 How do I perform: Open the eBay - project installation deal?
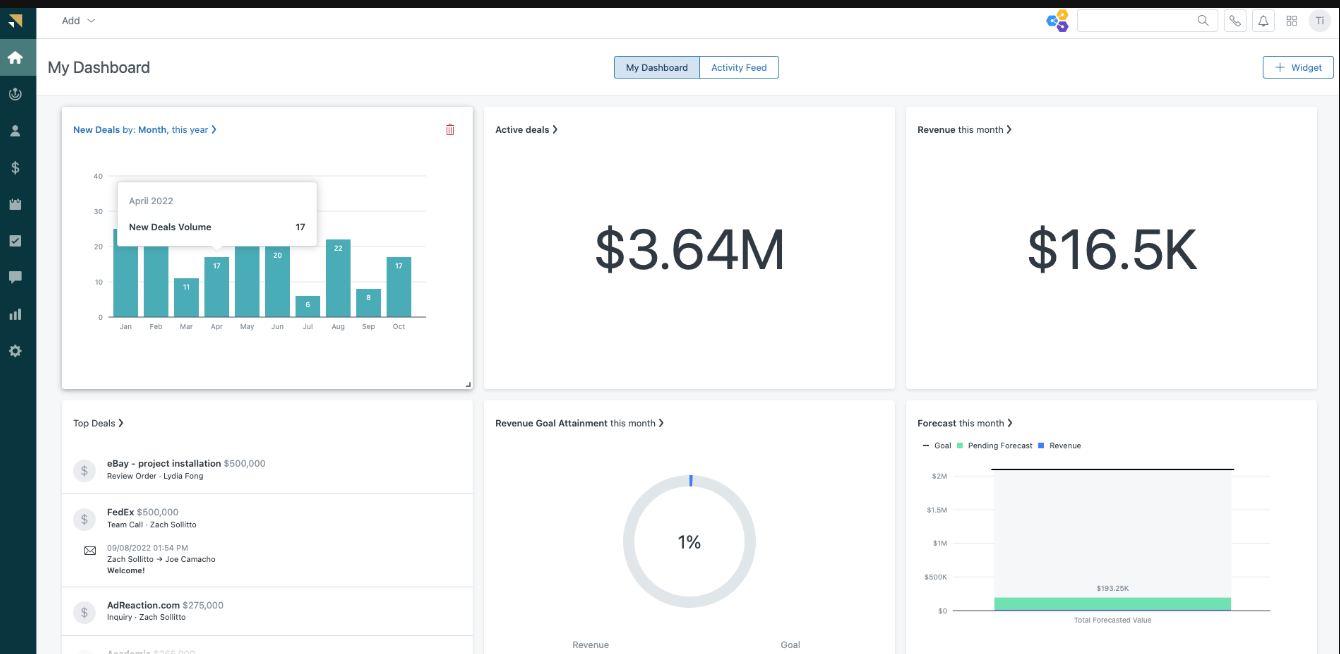(164, 464)
